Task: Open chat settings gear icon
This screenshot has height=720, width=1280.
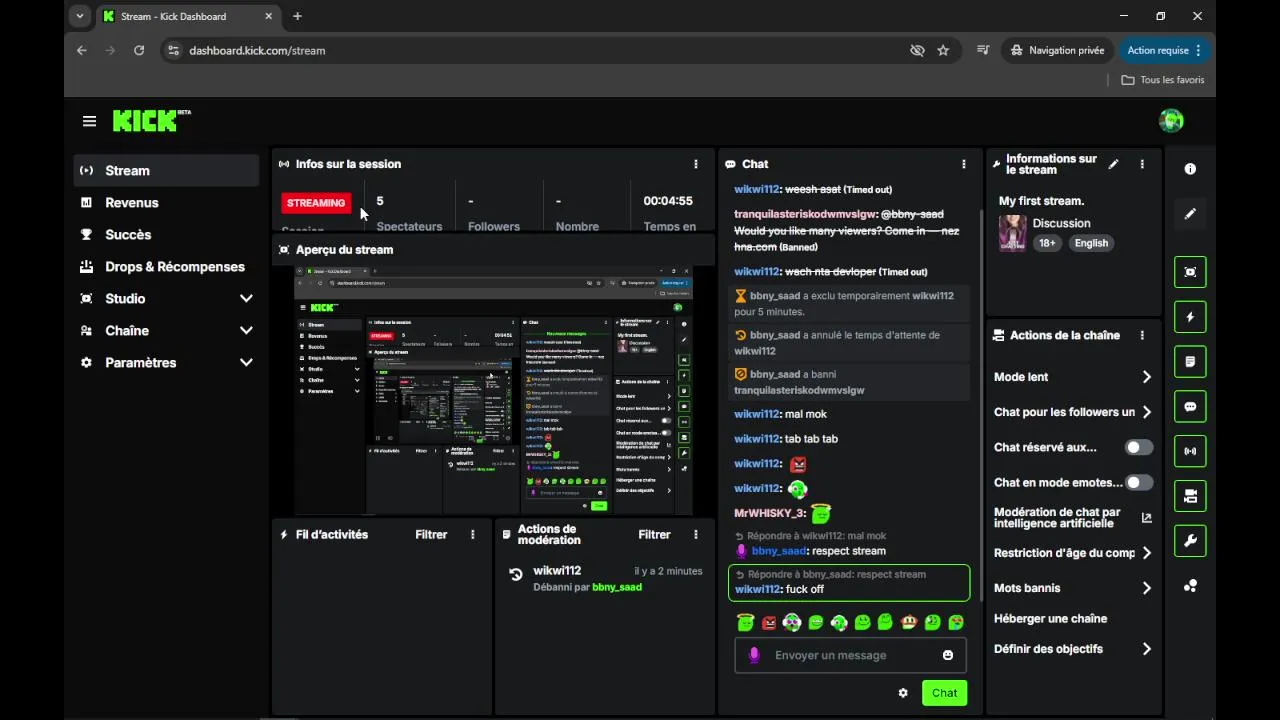Action: tap(903, 693)
